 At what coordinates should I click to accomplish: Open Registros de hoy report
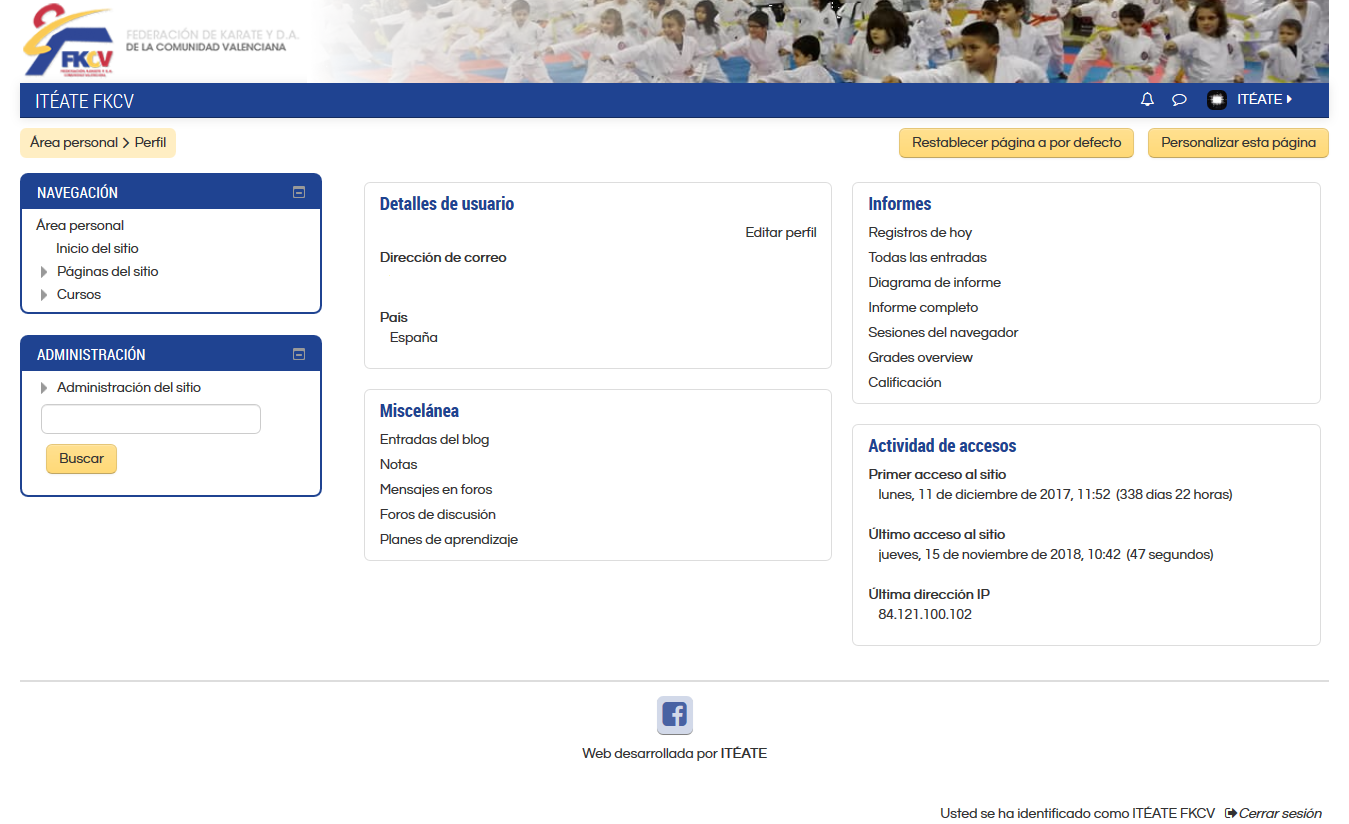click(x=920, y=233)
